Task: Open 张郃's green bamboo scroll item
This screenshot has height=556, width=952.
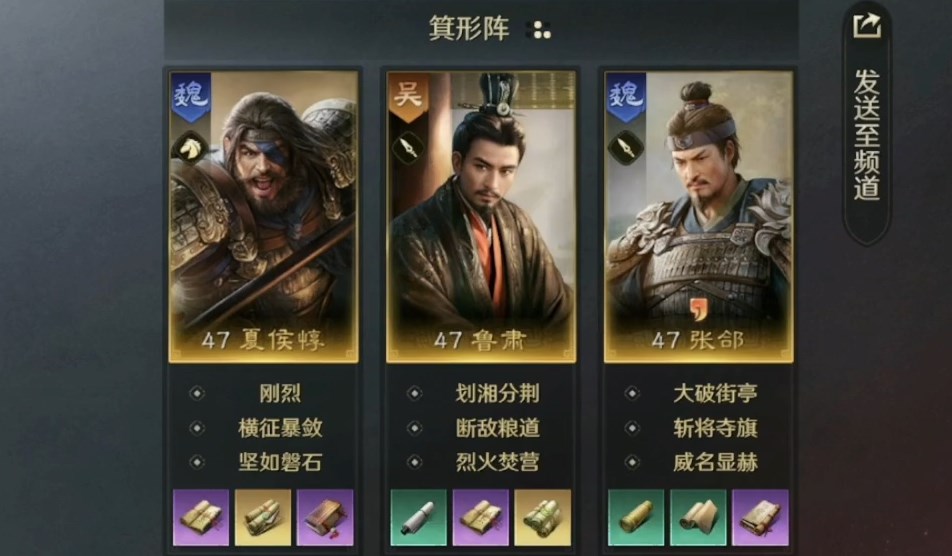Action: click(636, 517)
